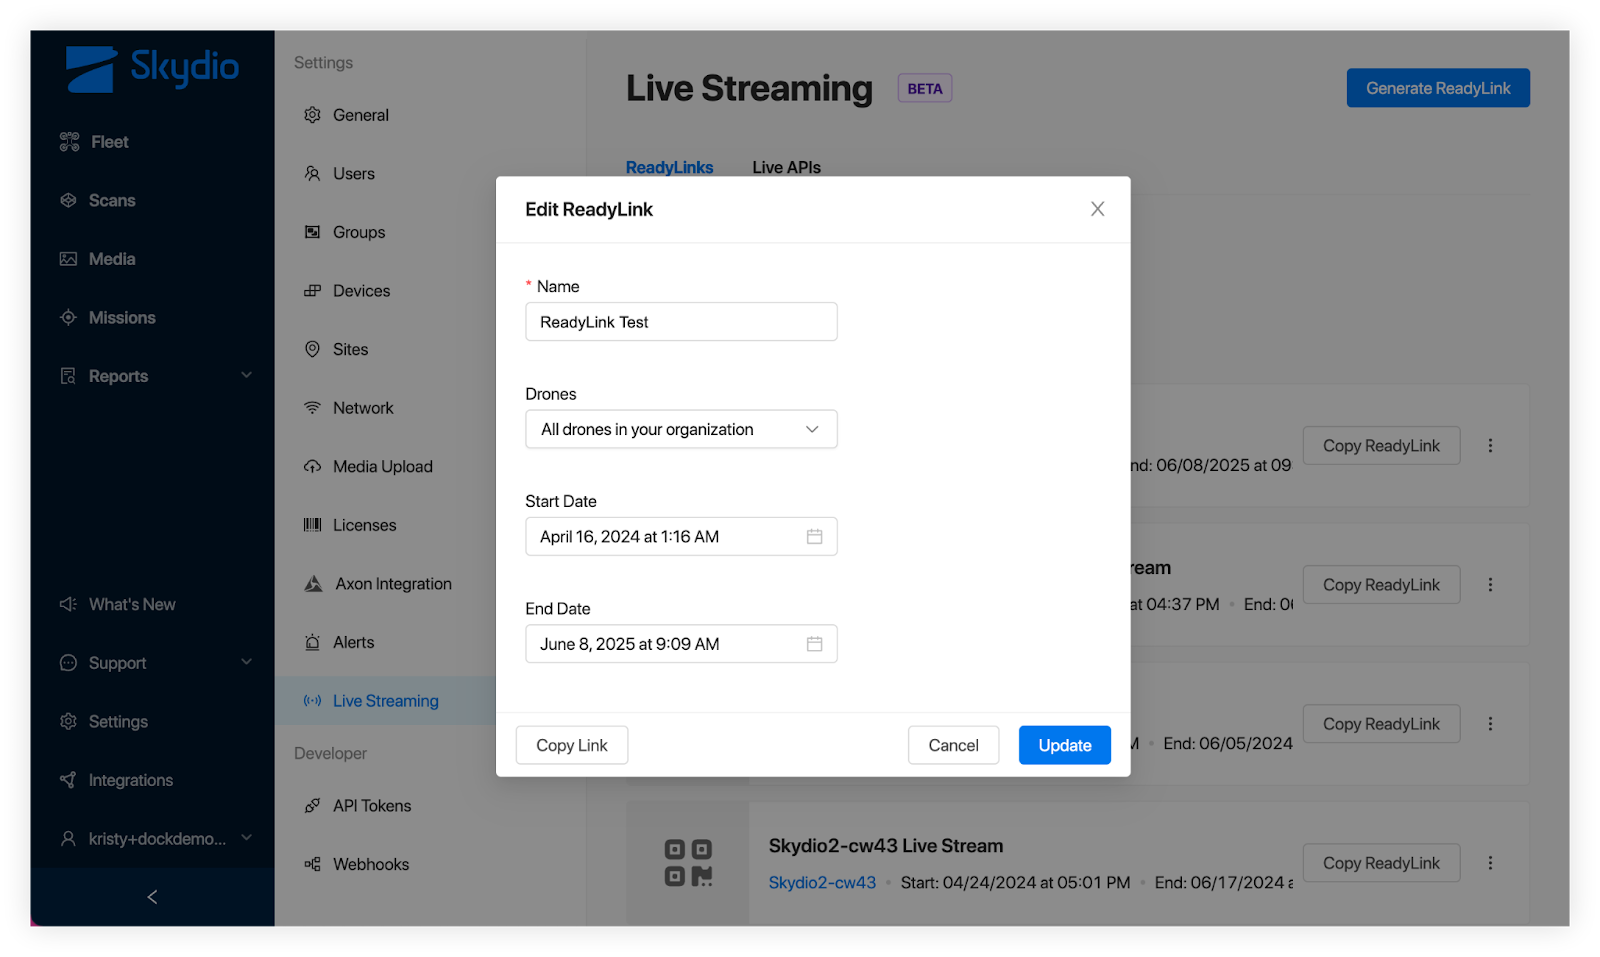This screenshot has width=1600, height=957.
Task: Click the Start Date calendar icon
Action: [814, 537]
